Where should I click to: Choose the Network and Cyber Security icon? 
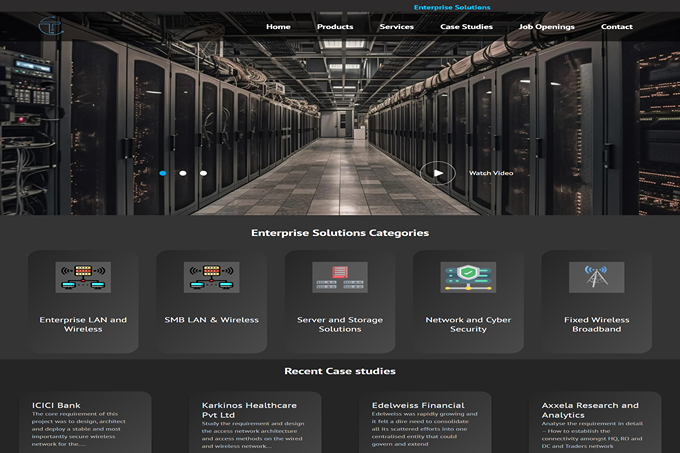tap(468, 277)
